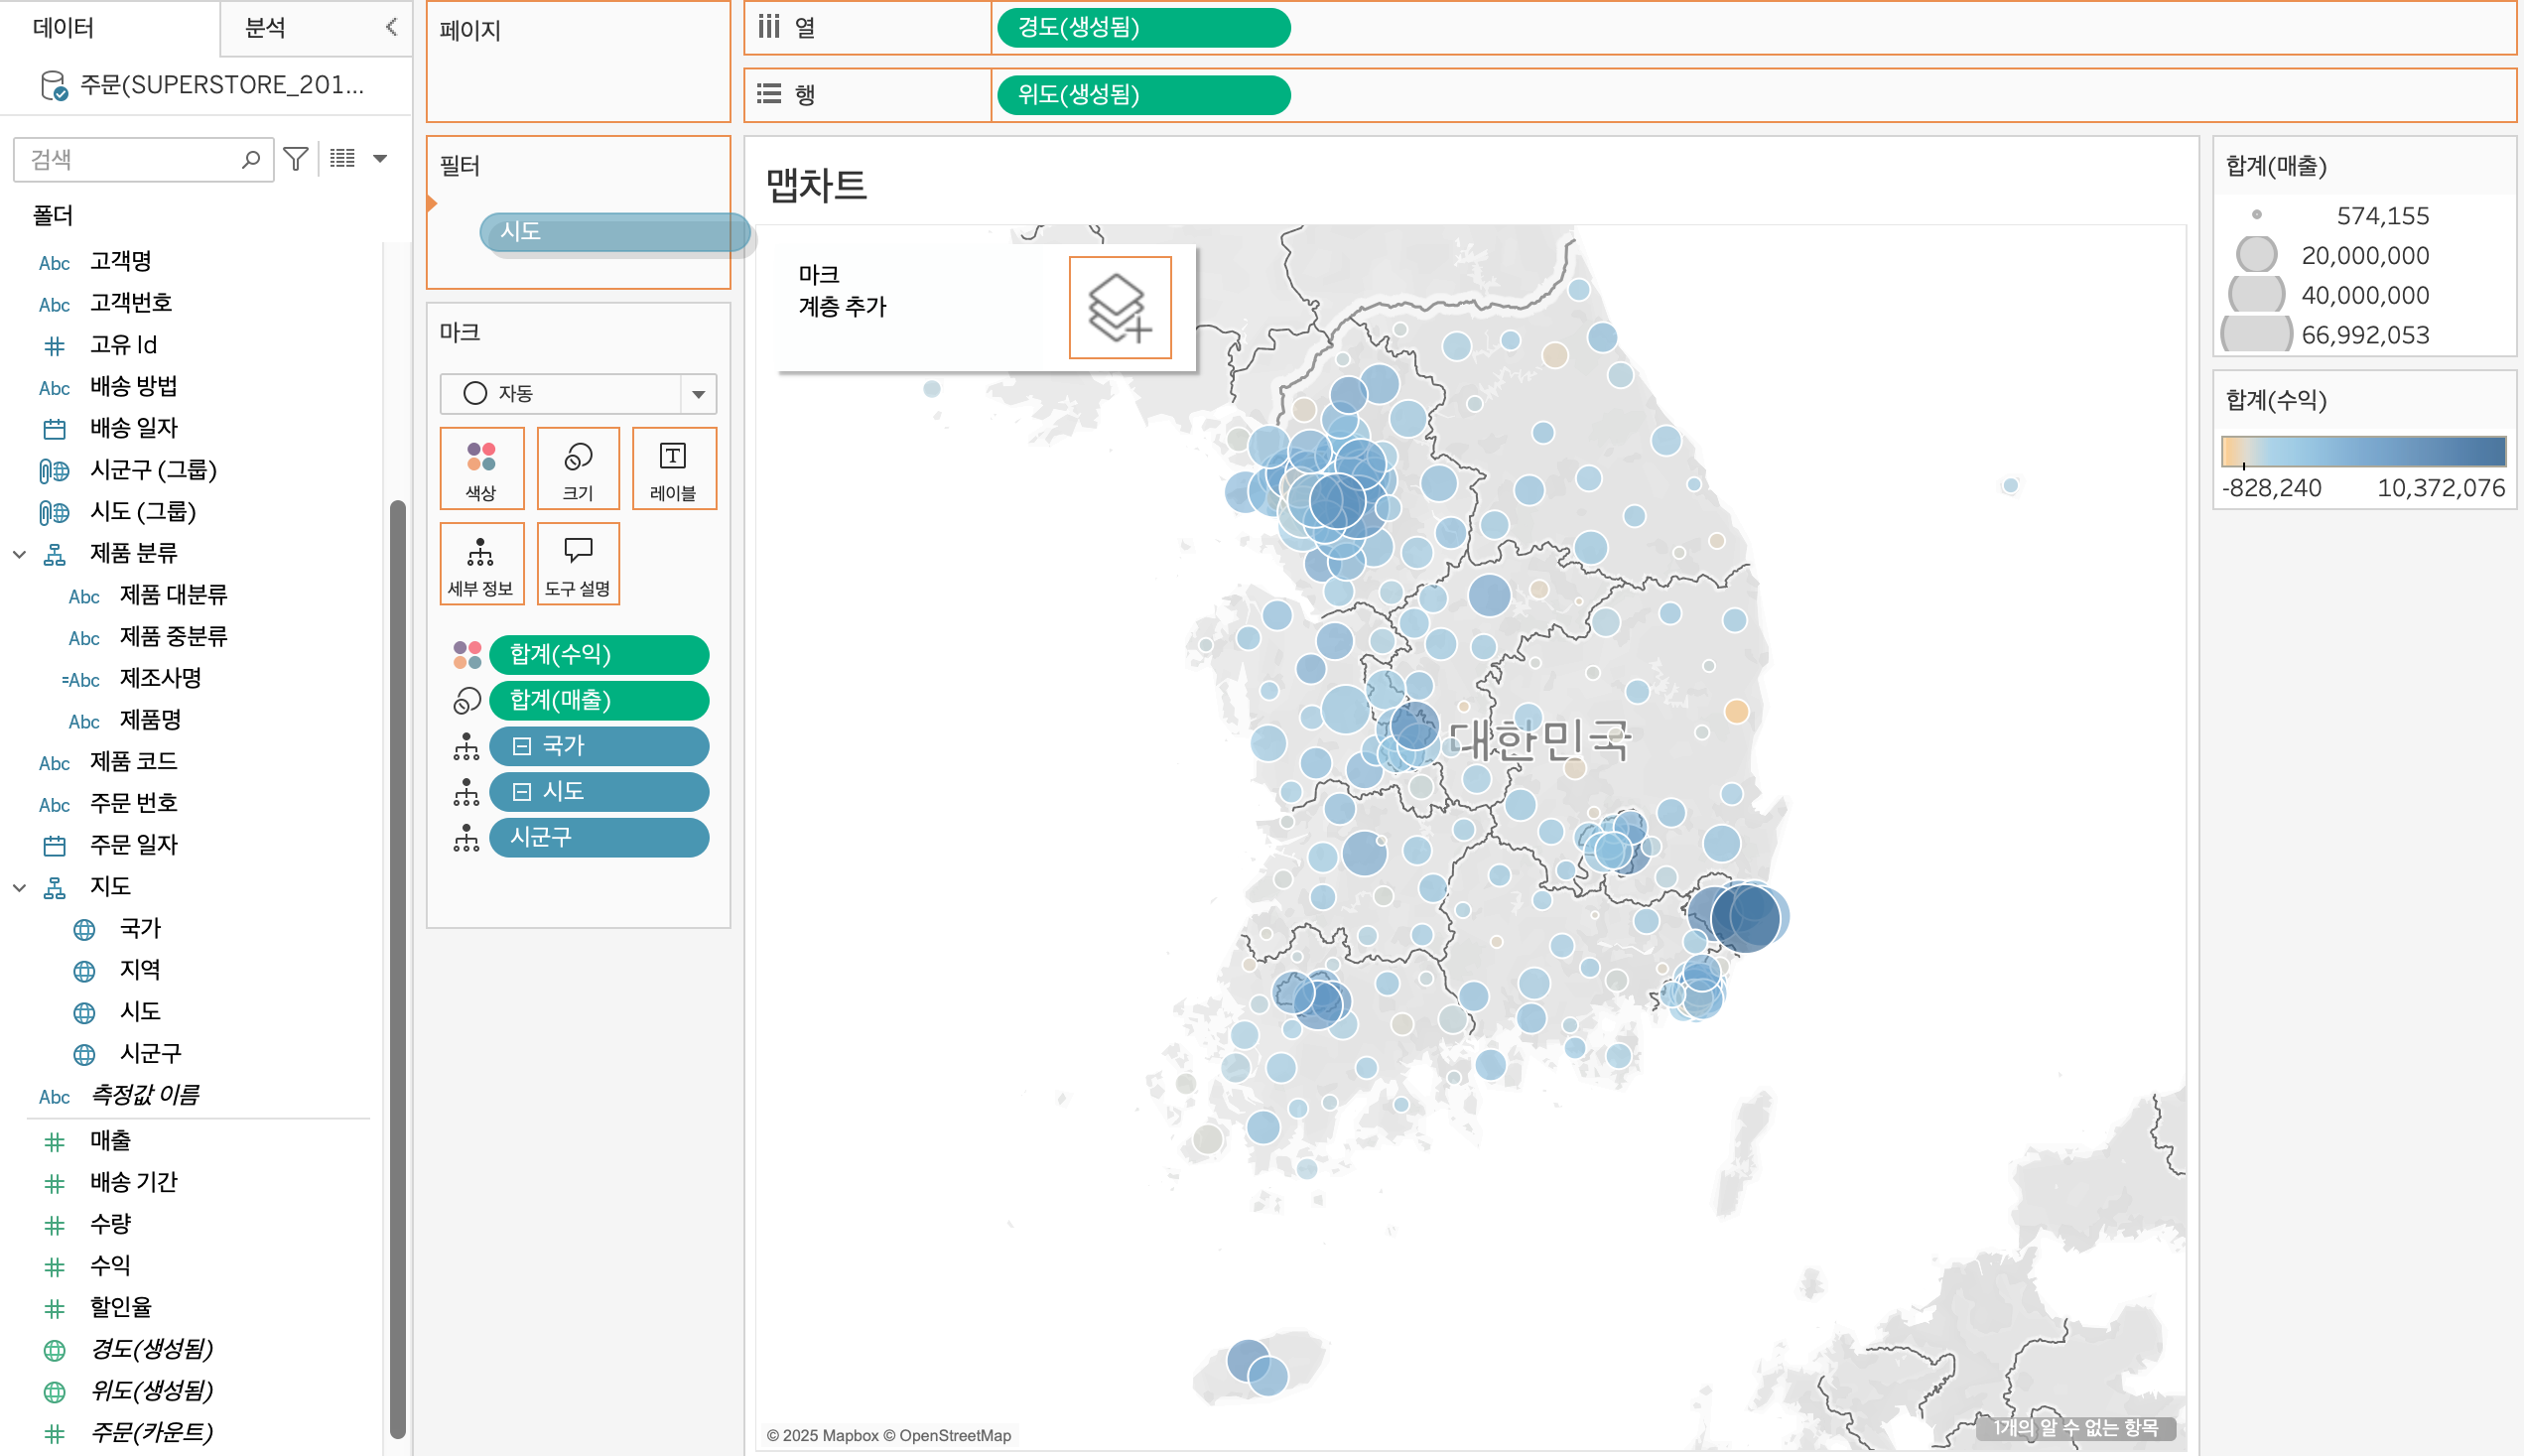Click the add marks layer icon
2524x1456 pixels.
point(1119,307)
